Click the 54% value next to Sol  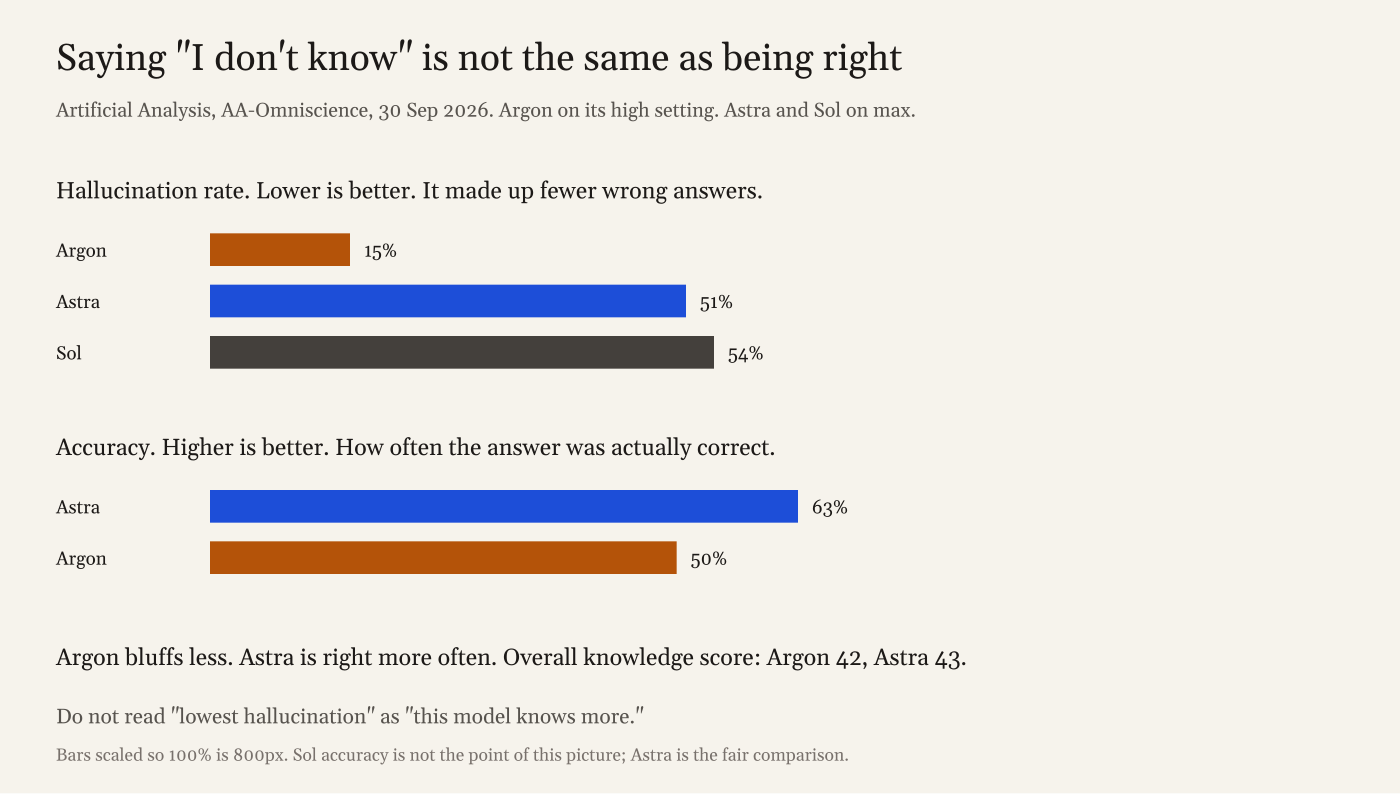745,353
